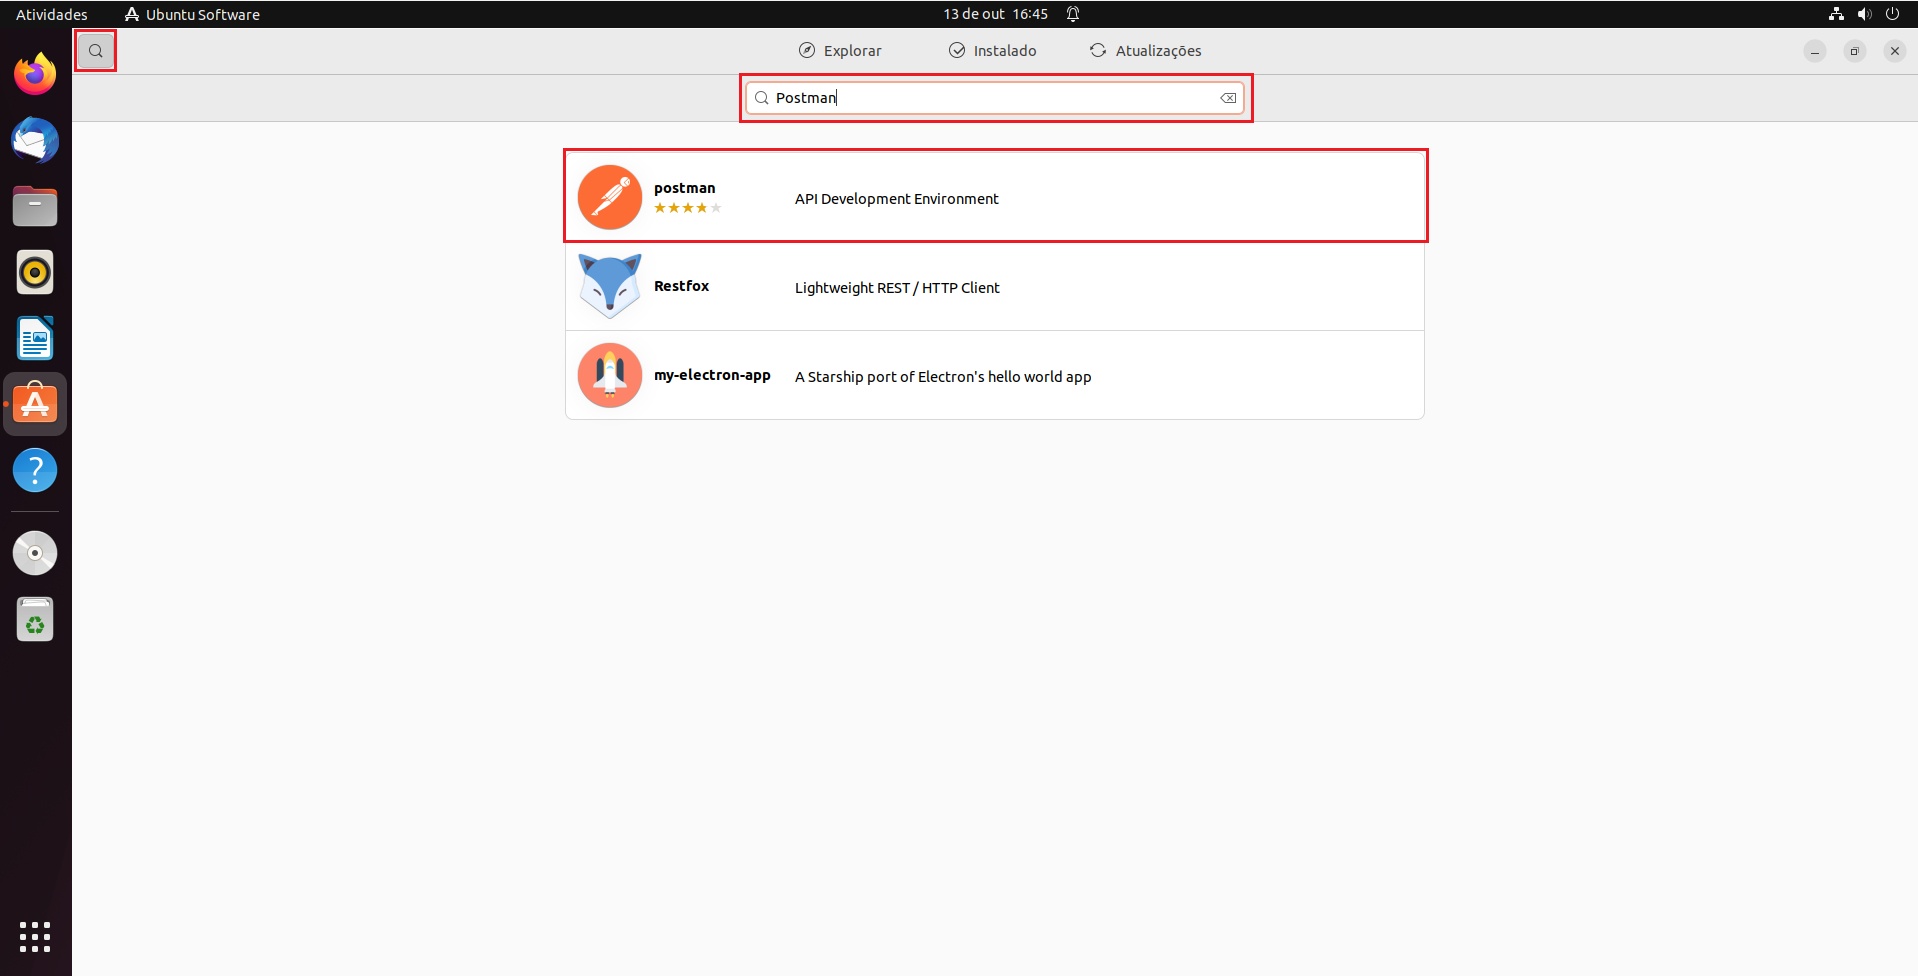Open LibreOffice Writer from the dock

[35, 338]
